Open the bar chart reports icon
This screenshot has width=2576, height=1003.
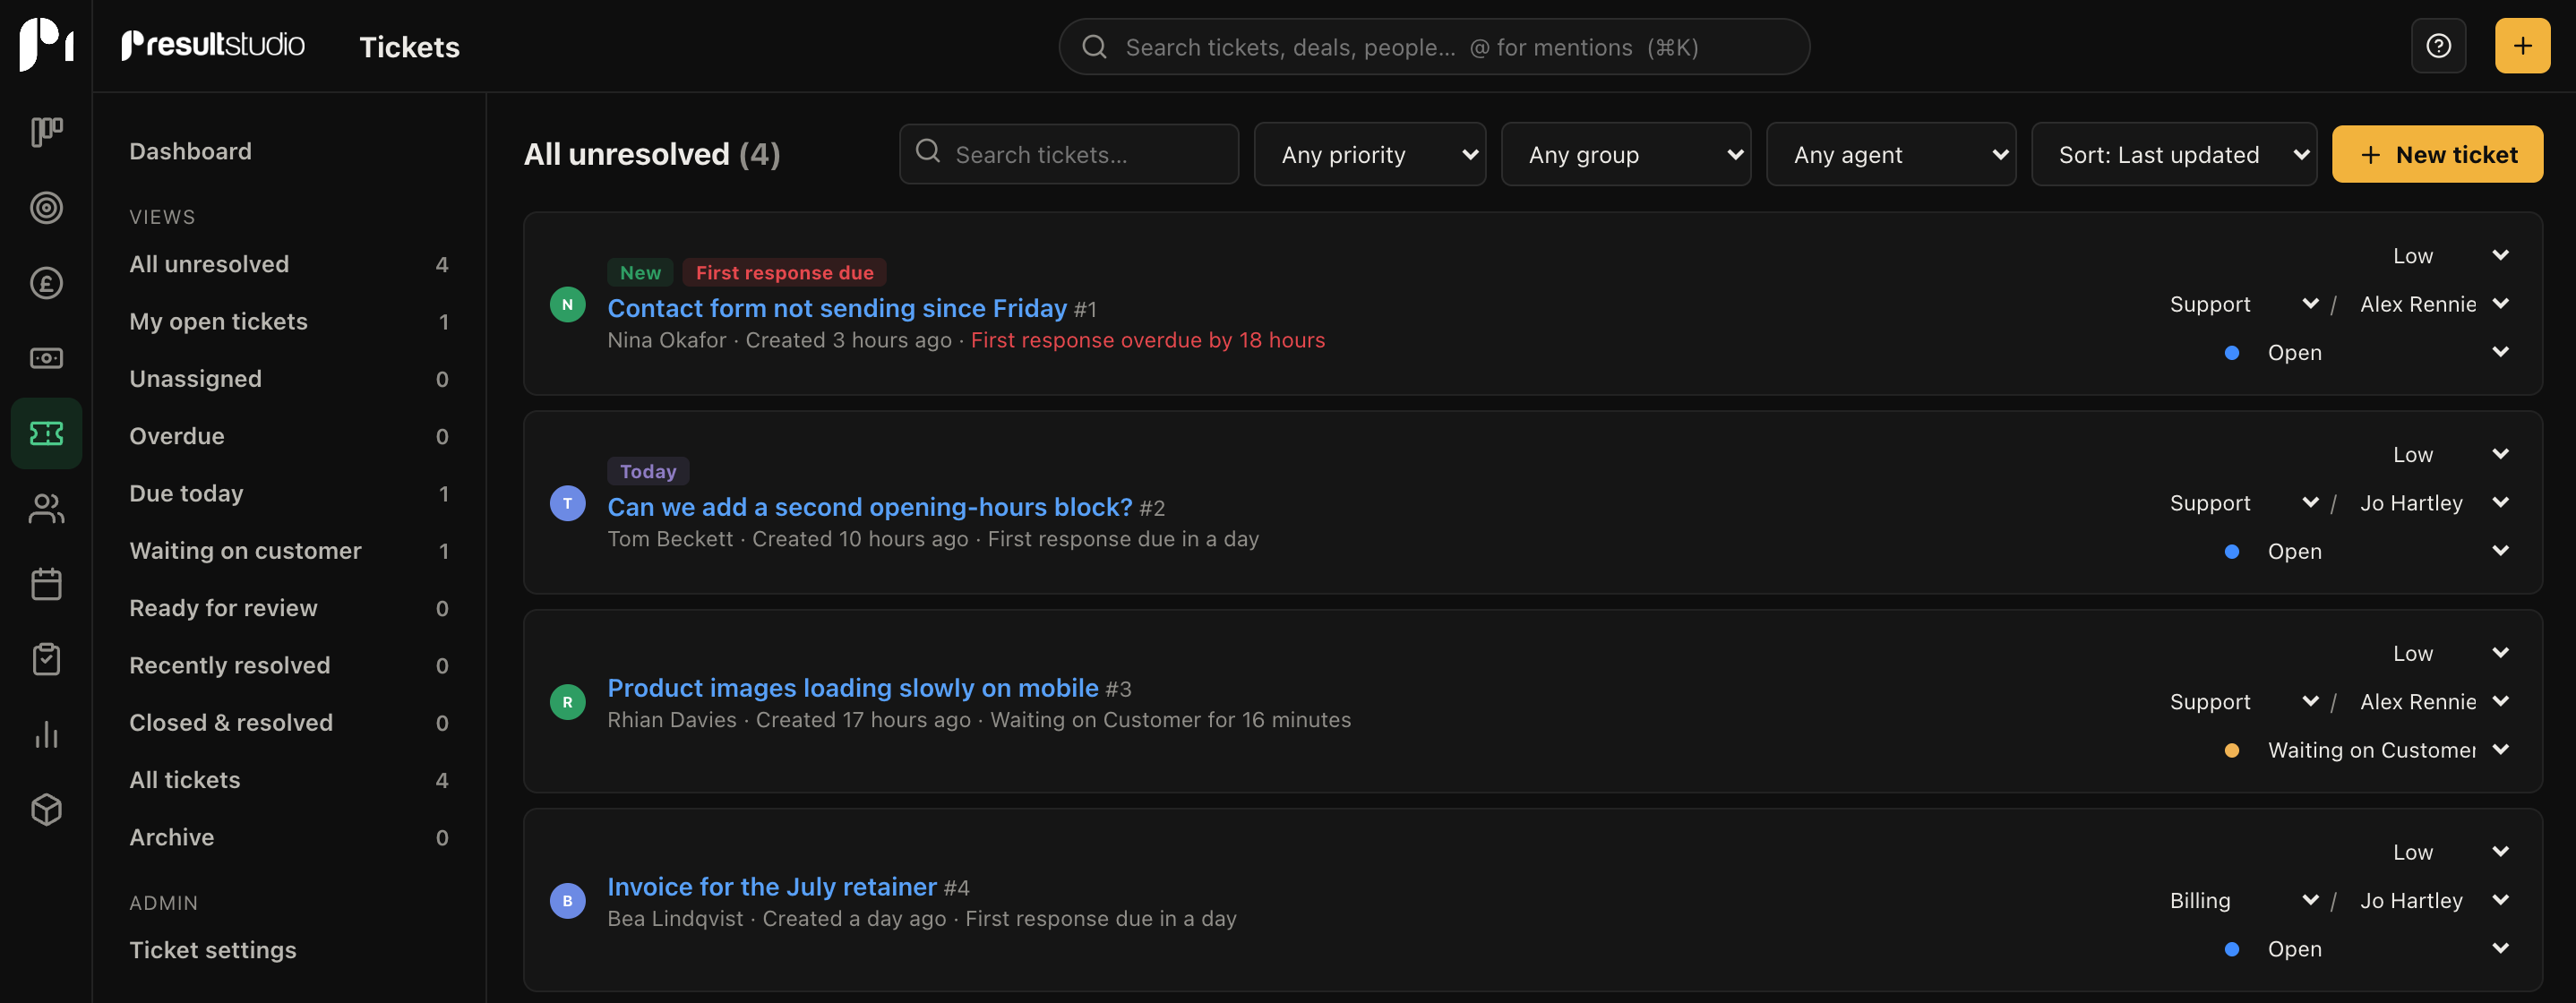tap(46, 734)
